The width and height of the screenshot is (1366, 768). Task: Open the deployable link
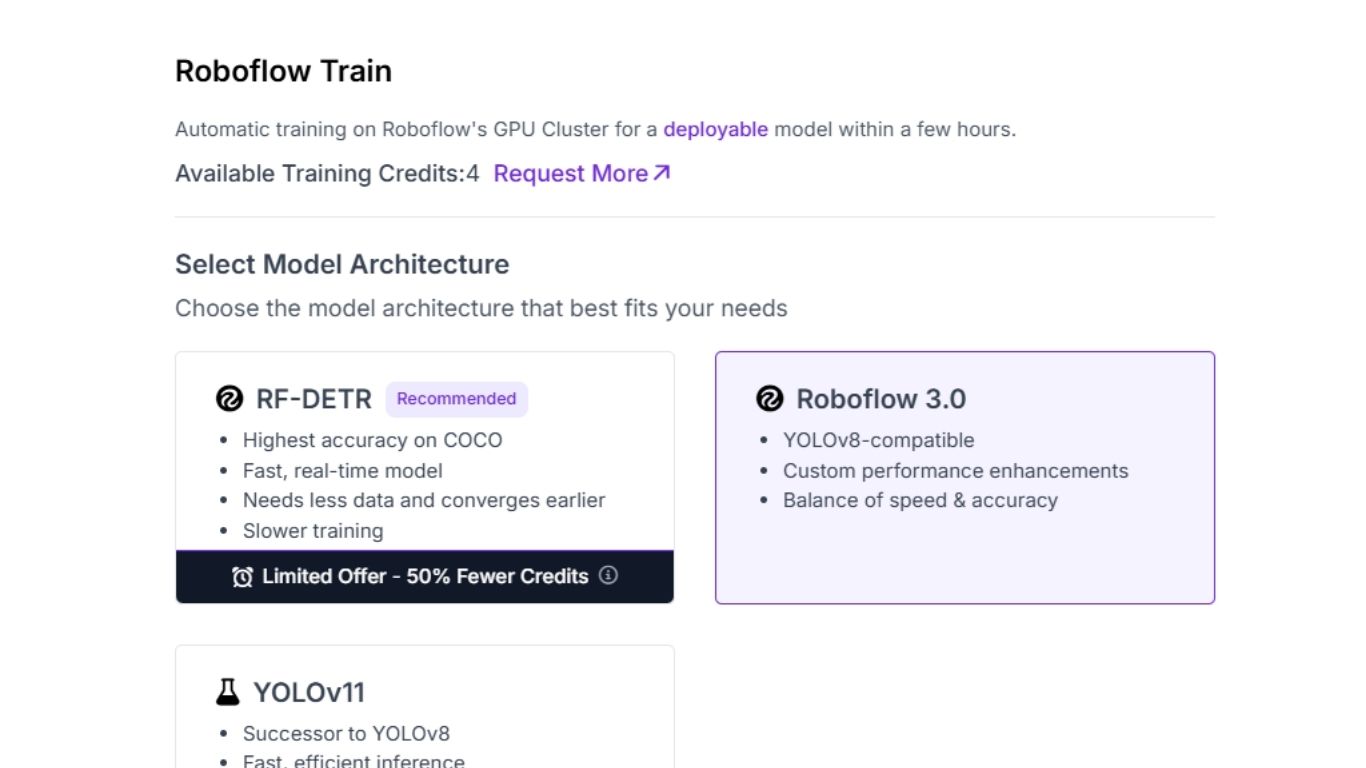click(x=715, y=129)
